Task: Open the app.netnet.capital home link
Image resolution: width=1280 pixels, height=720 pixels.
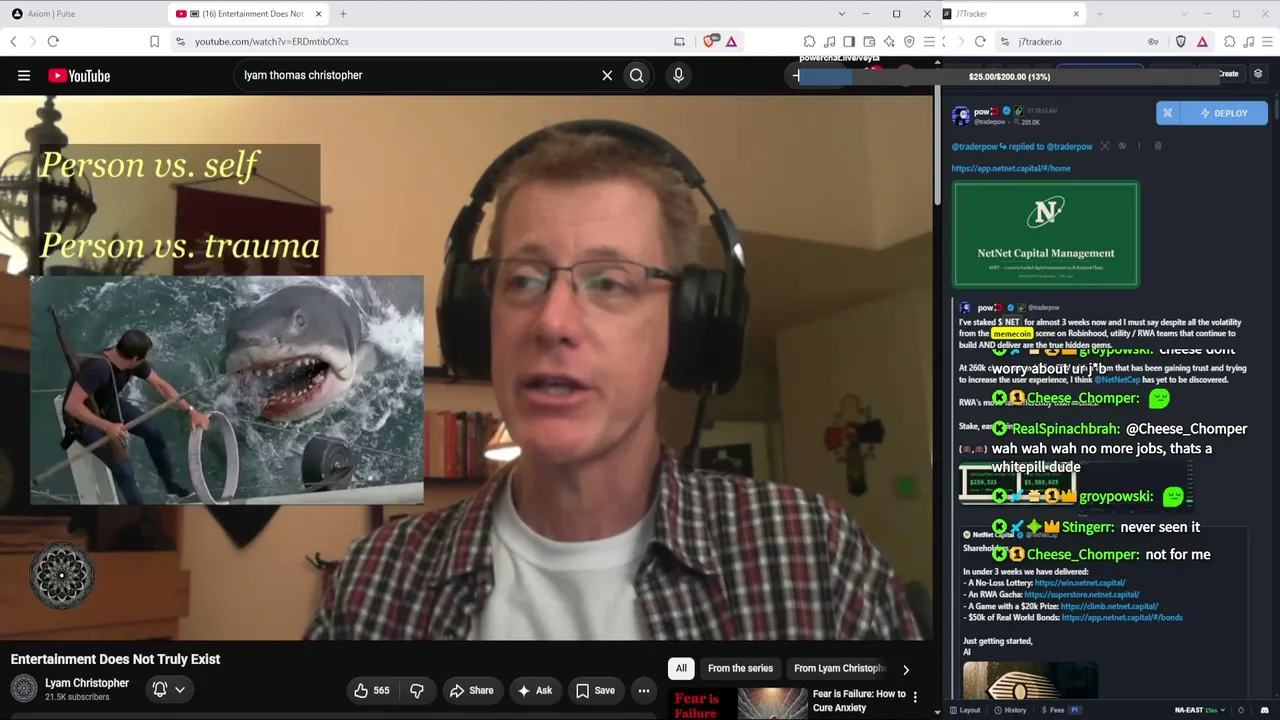Action: coord(1011,168)
